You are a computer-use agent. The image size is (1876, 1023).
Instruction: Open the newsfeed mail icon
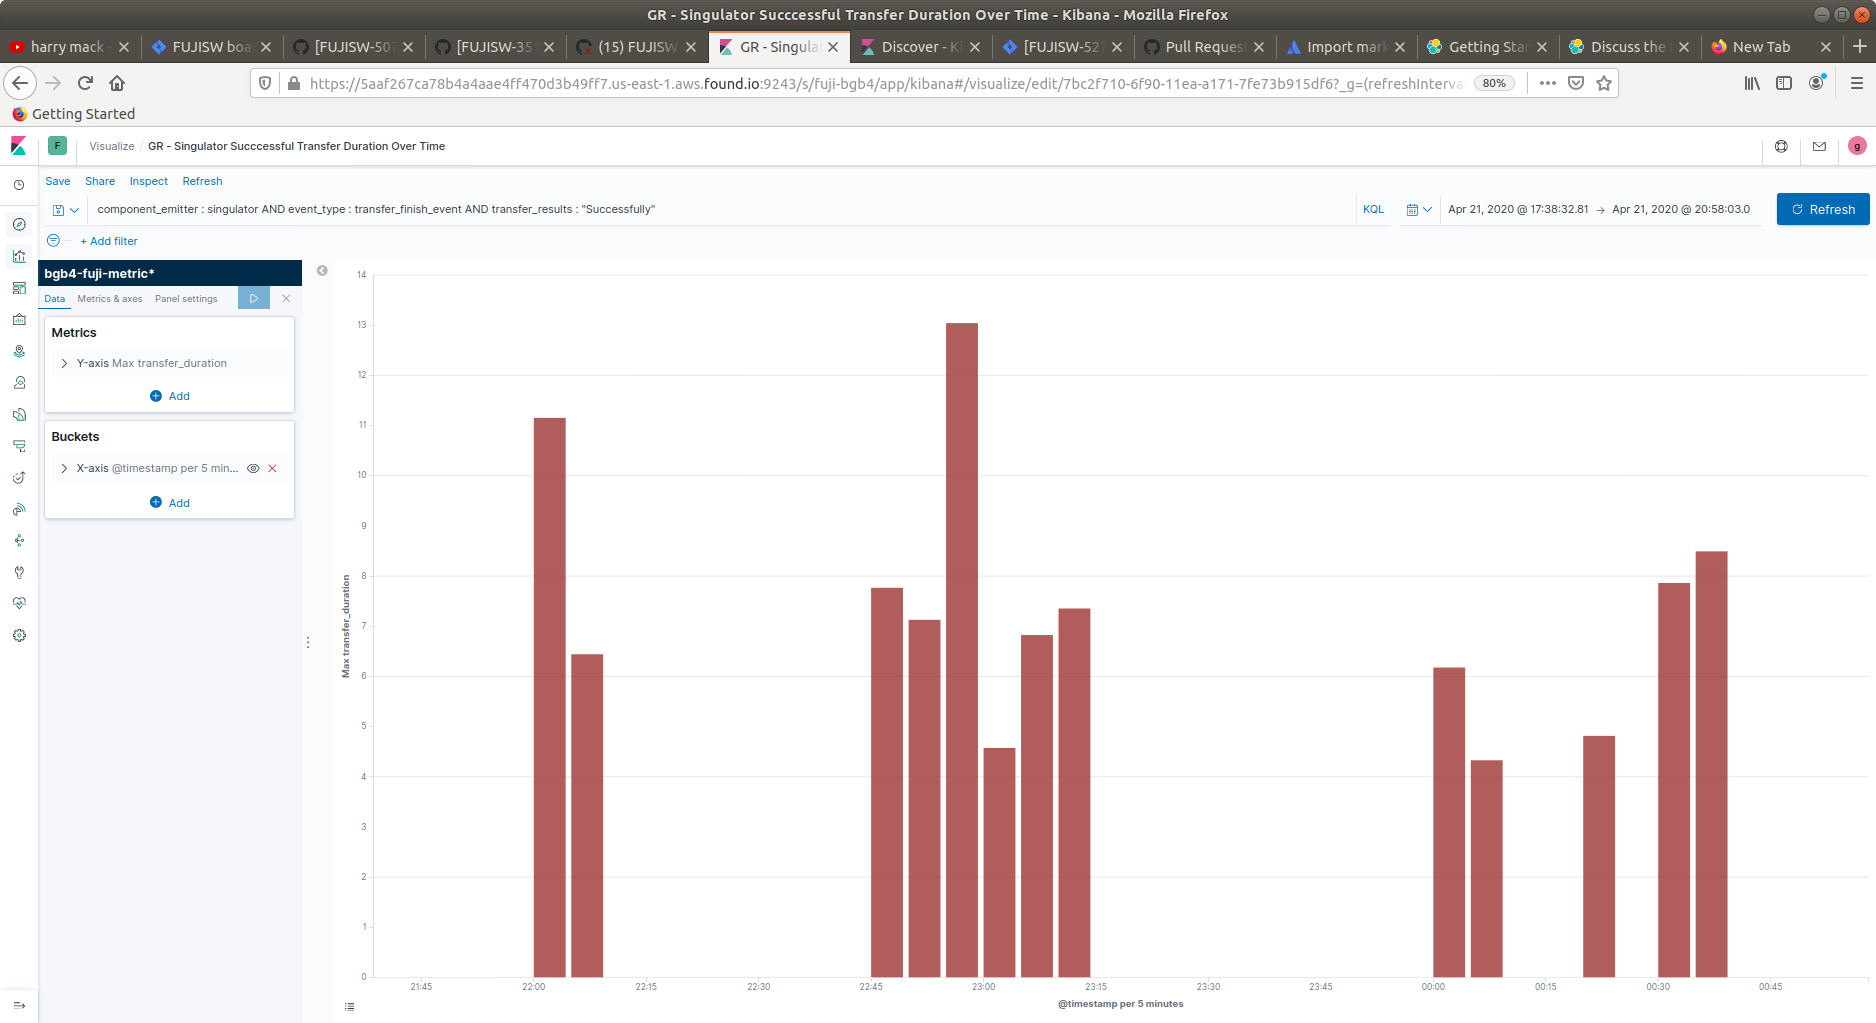tap(1819, 146)
